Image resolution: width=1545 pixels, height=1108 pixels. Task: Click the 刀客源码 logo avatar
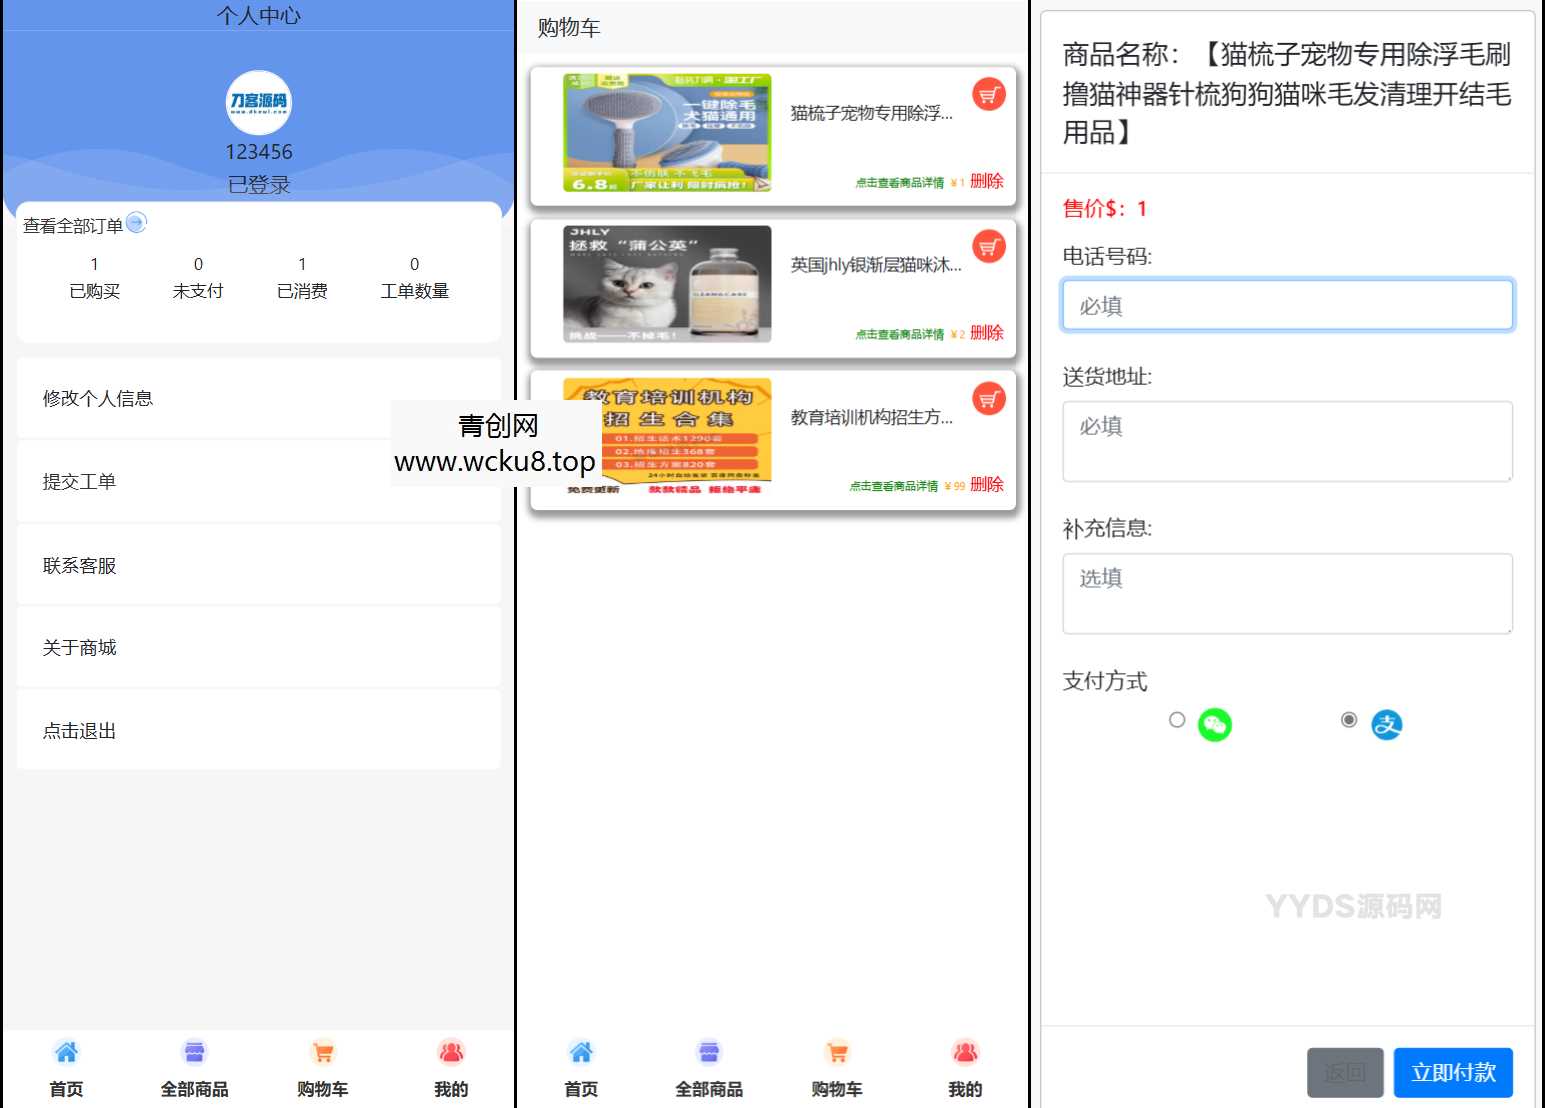(259, 102)
